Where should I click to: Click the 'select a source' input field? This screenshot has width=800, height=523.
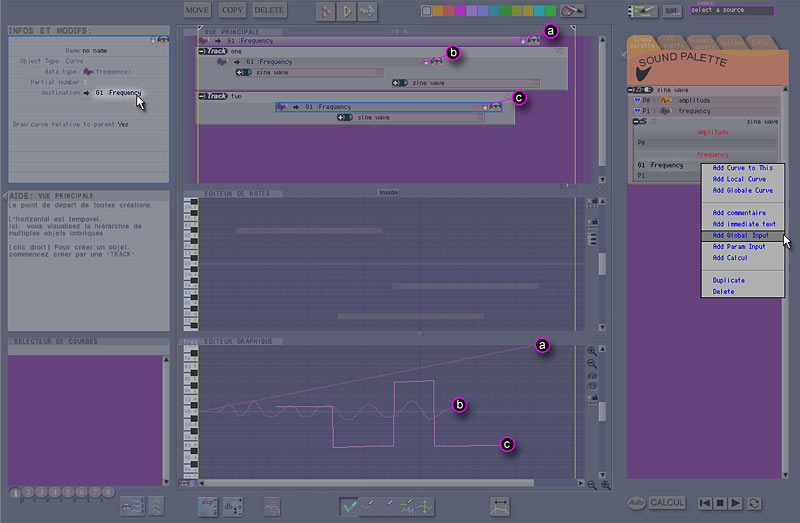pos(732,10)
